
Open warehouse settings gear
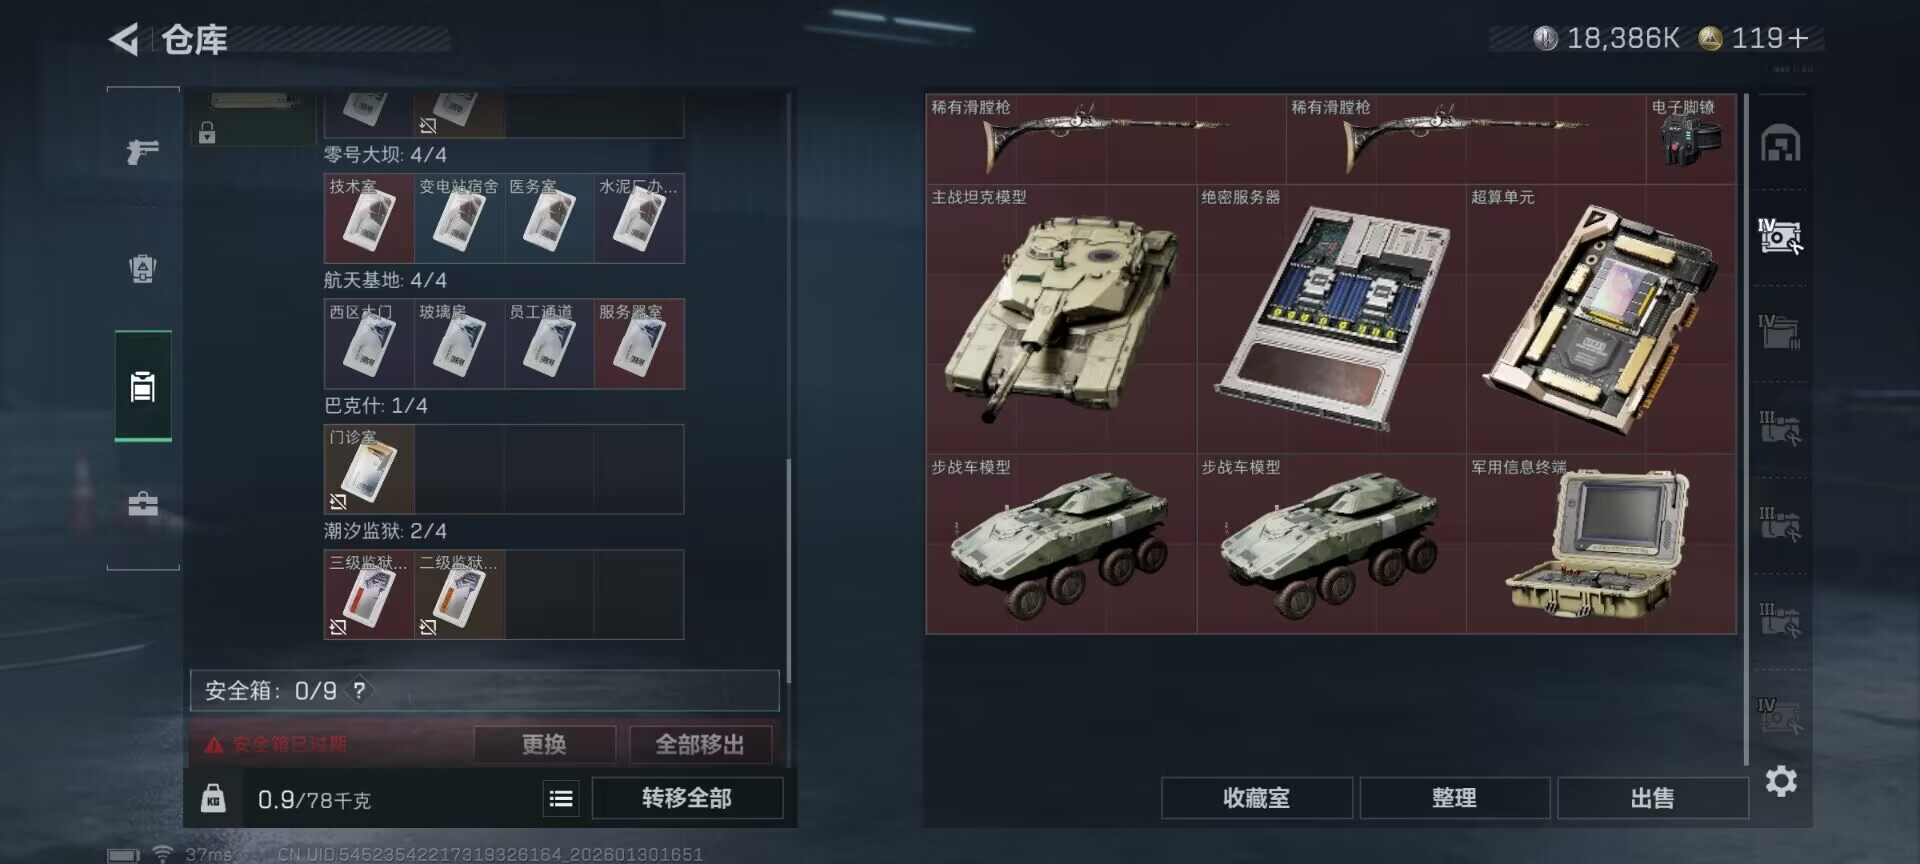[1781, 781]
